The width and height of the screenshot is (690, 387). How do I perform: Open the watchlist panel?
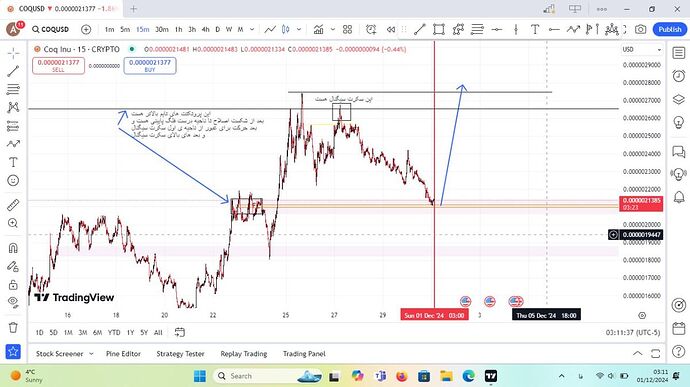[679, 53]
